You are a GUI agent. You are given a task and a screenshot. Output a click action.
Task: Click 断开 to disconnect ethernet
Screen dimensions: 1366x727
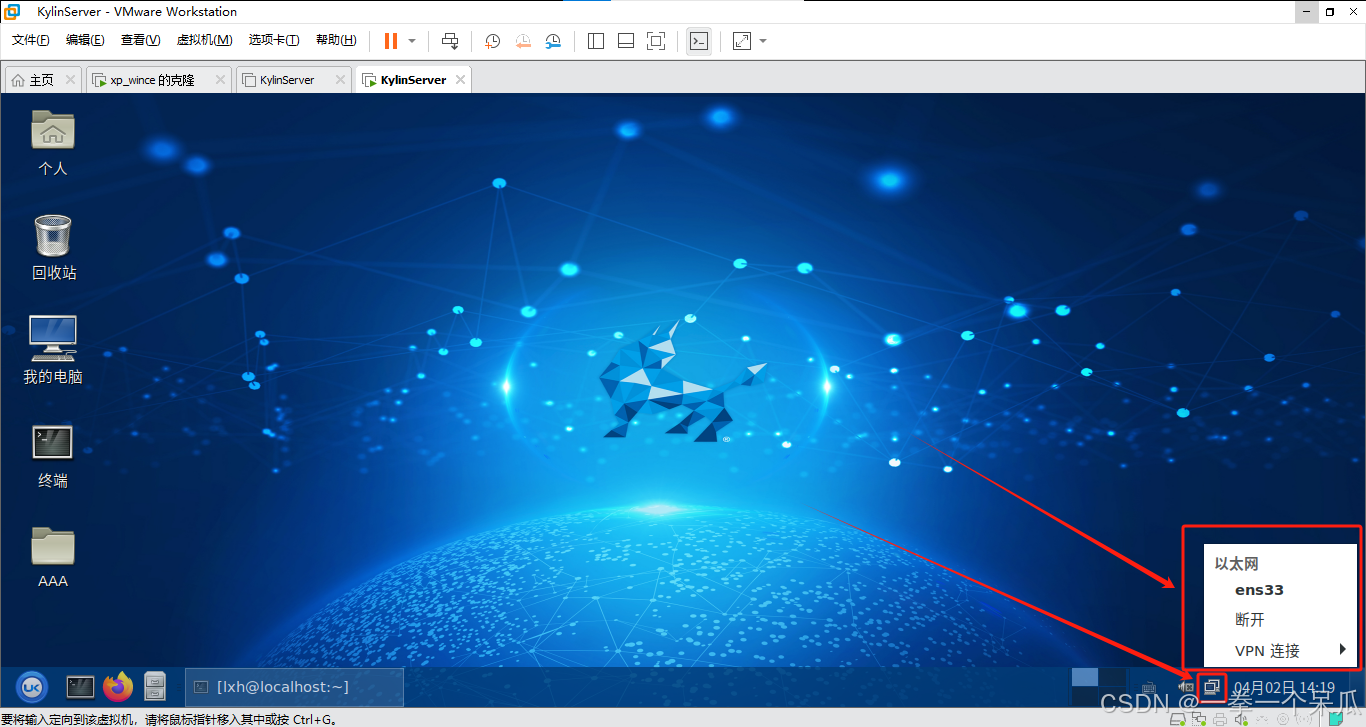(1250, 620)
